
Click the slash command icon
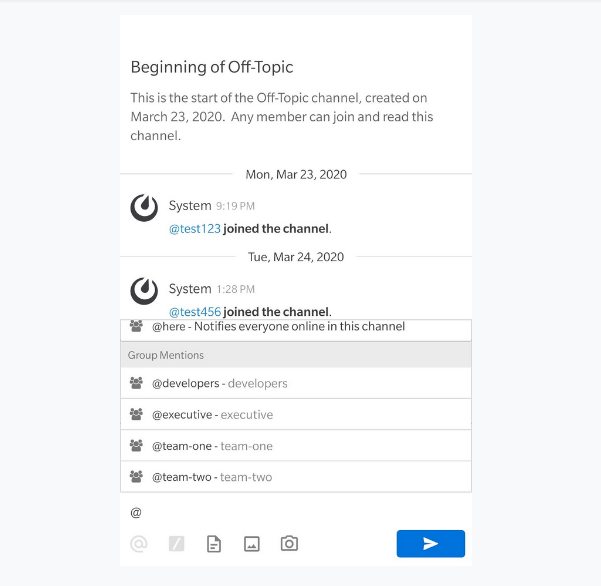pos(176,543)
